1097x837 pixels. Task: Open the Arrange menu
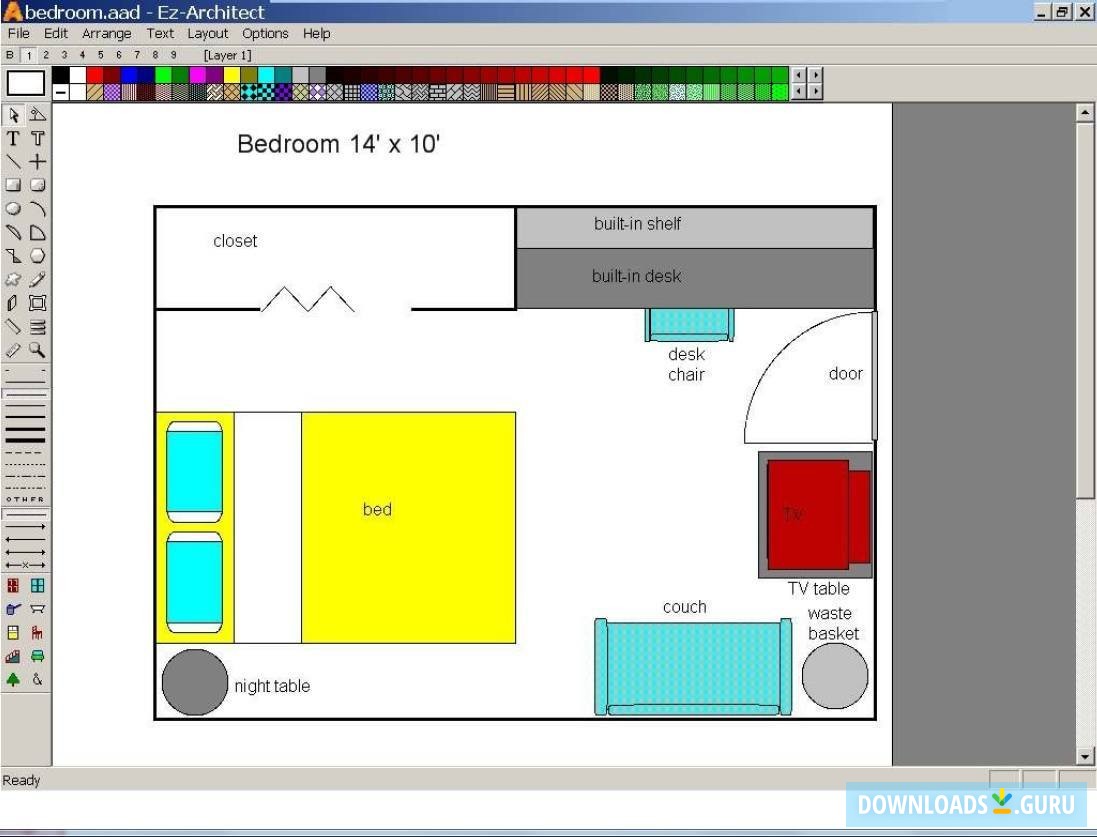[x=106, y=34]
